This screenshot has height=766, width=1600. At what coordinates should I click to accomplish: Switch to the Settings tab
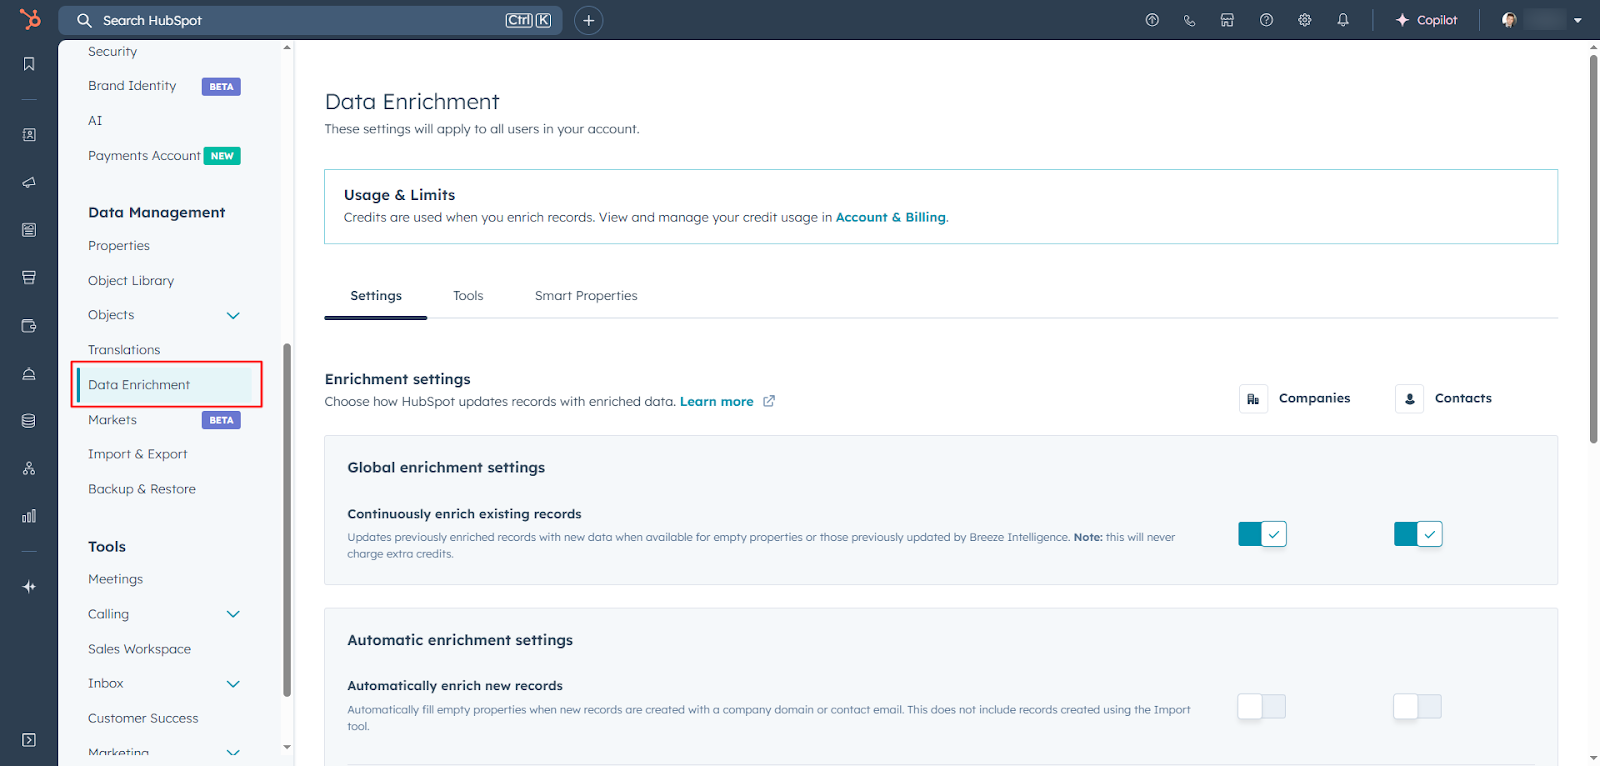[x=376, y=296]
